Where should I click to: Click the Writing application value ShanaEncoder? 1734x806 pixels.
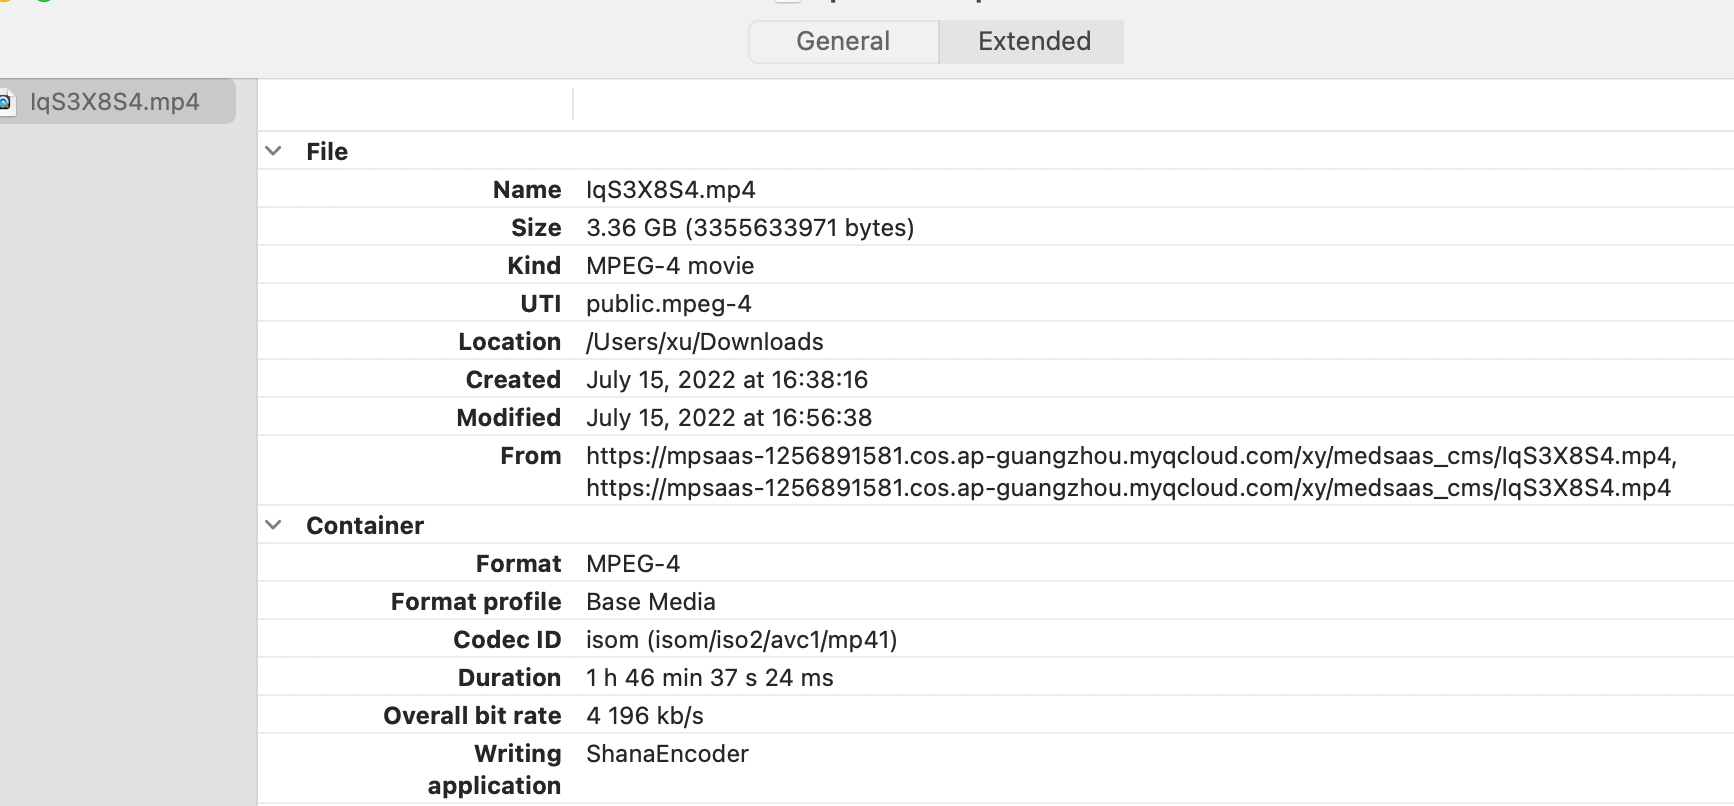[x=667, y=754]
